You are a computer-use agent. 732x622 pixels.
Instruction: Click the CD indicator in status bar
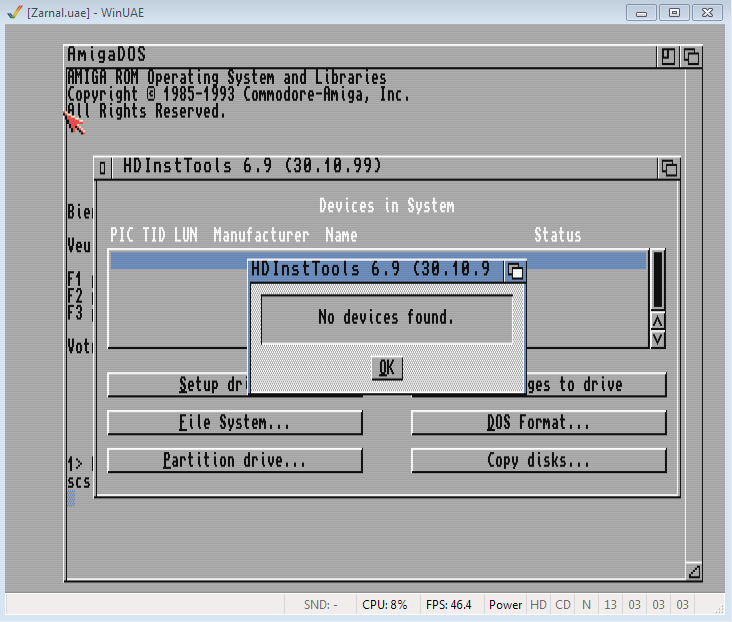pos(563,605)
